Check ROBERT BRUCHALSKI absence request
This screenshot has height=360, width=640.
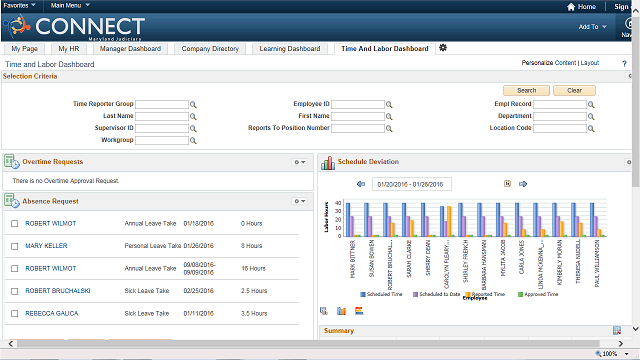pyautogui.click(x=15, y=291)
